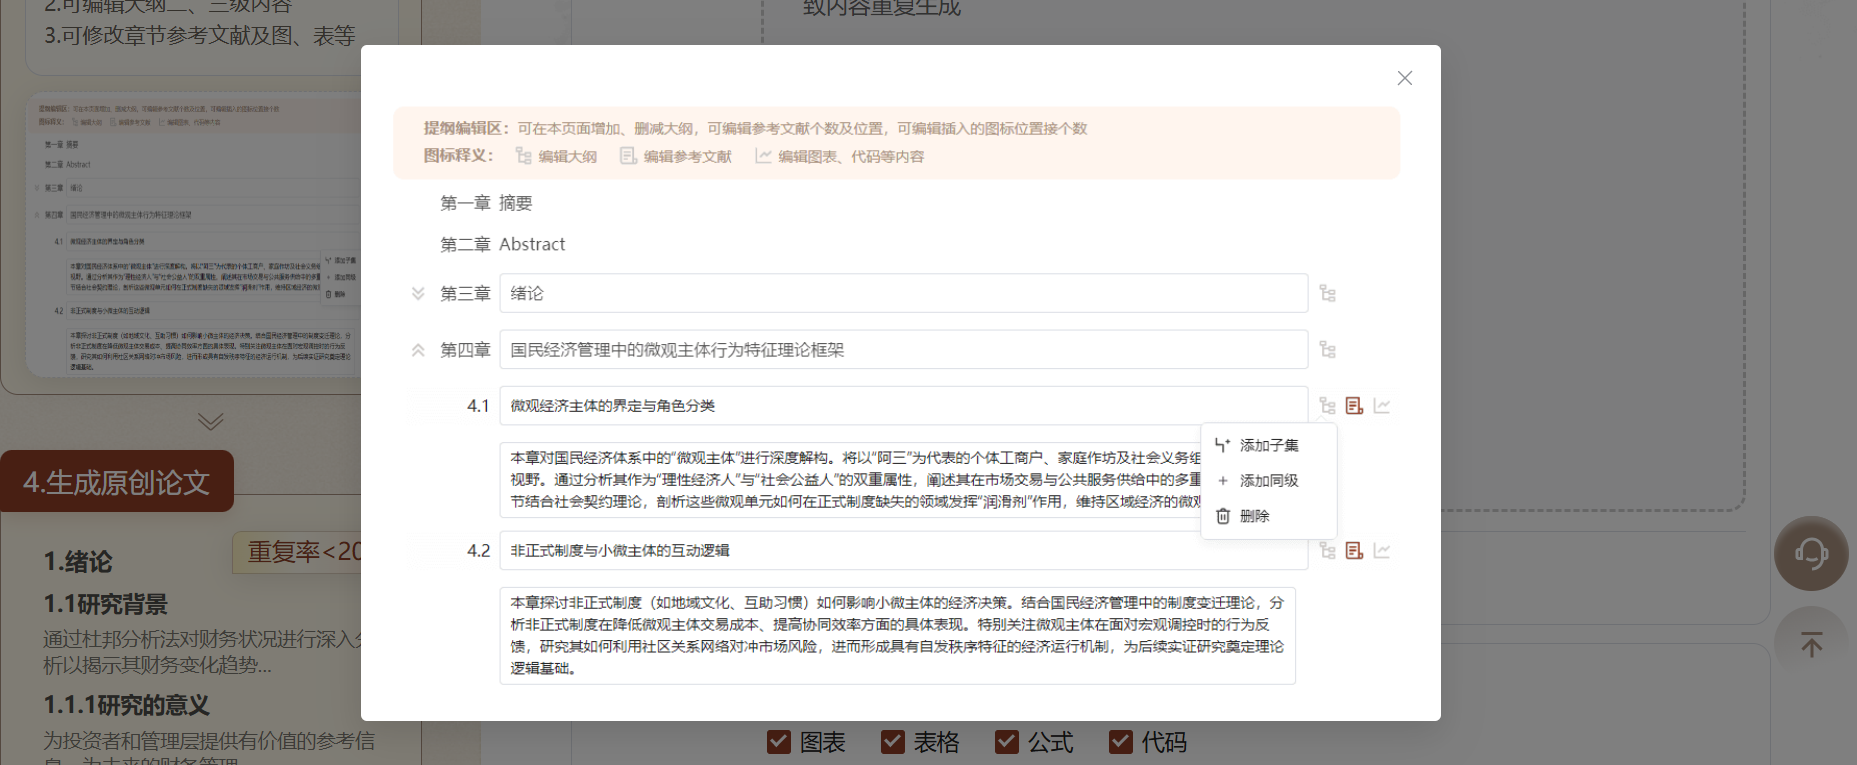Close the outline editor dialog

click(x=1404, y=78)
